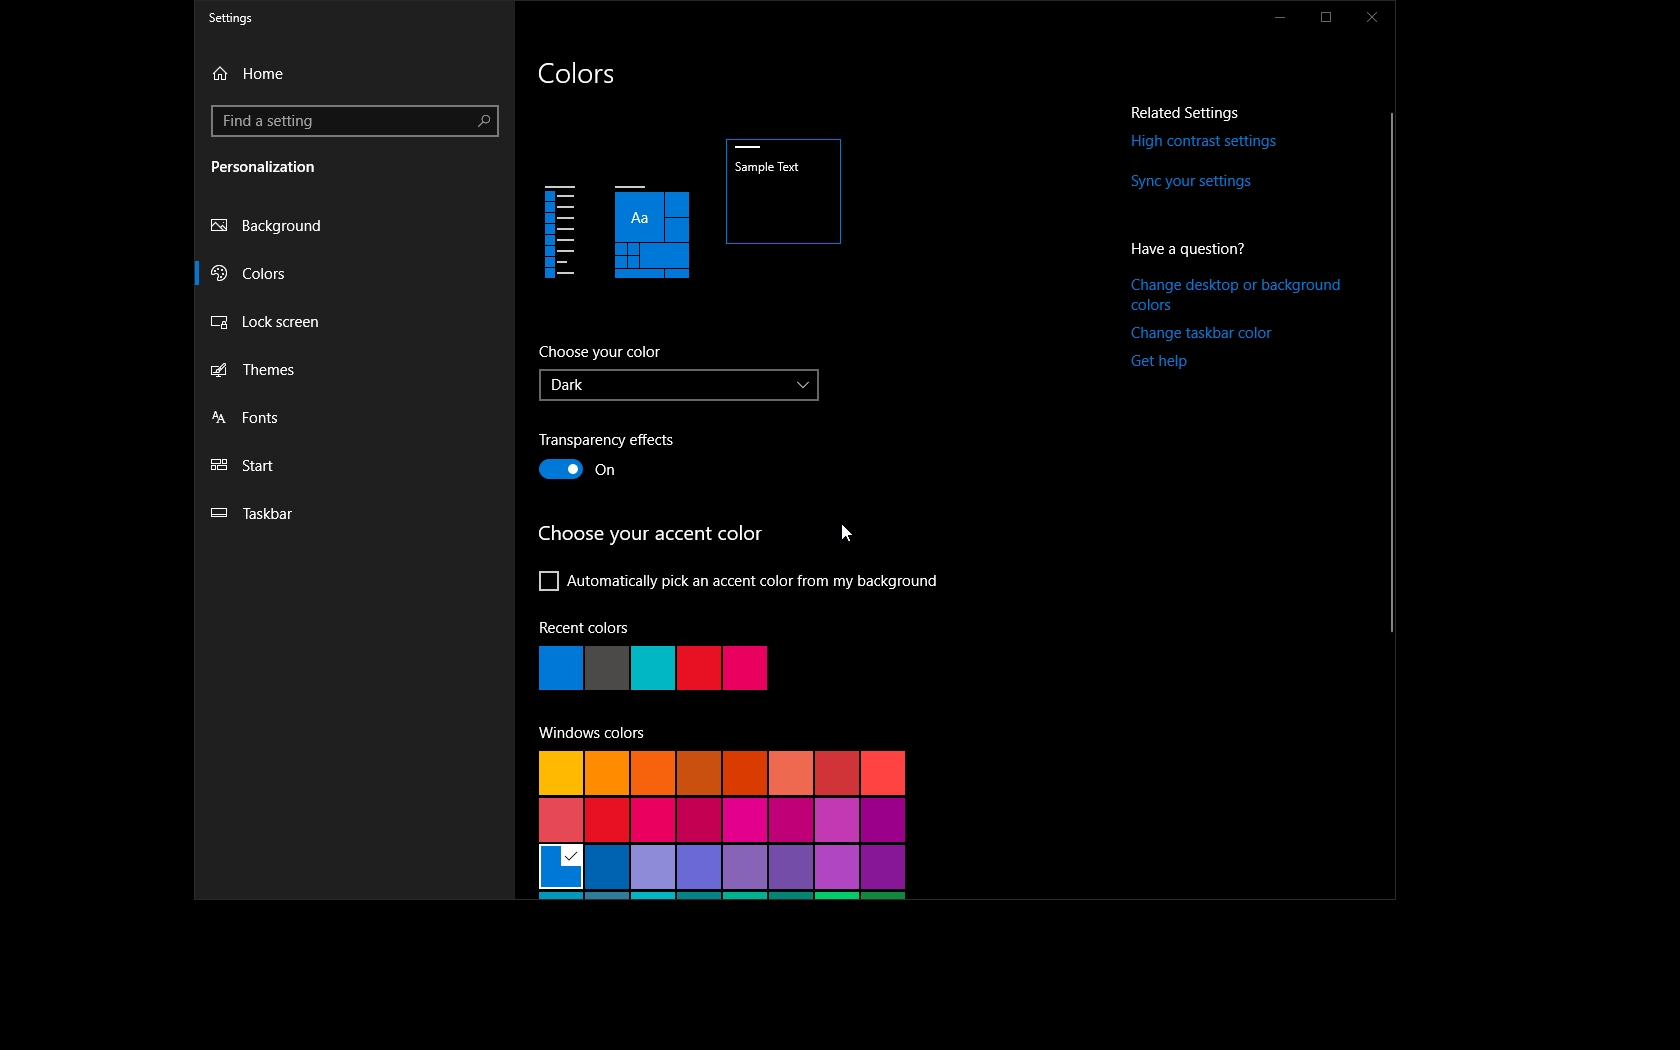Focus the Find a setting search box
Image resolution: width=1680 pixels, height=1050 pixels.
click(x=355, y=121)
